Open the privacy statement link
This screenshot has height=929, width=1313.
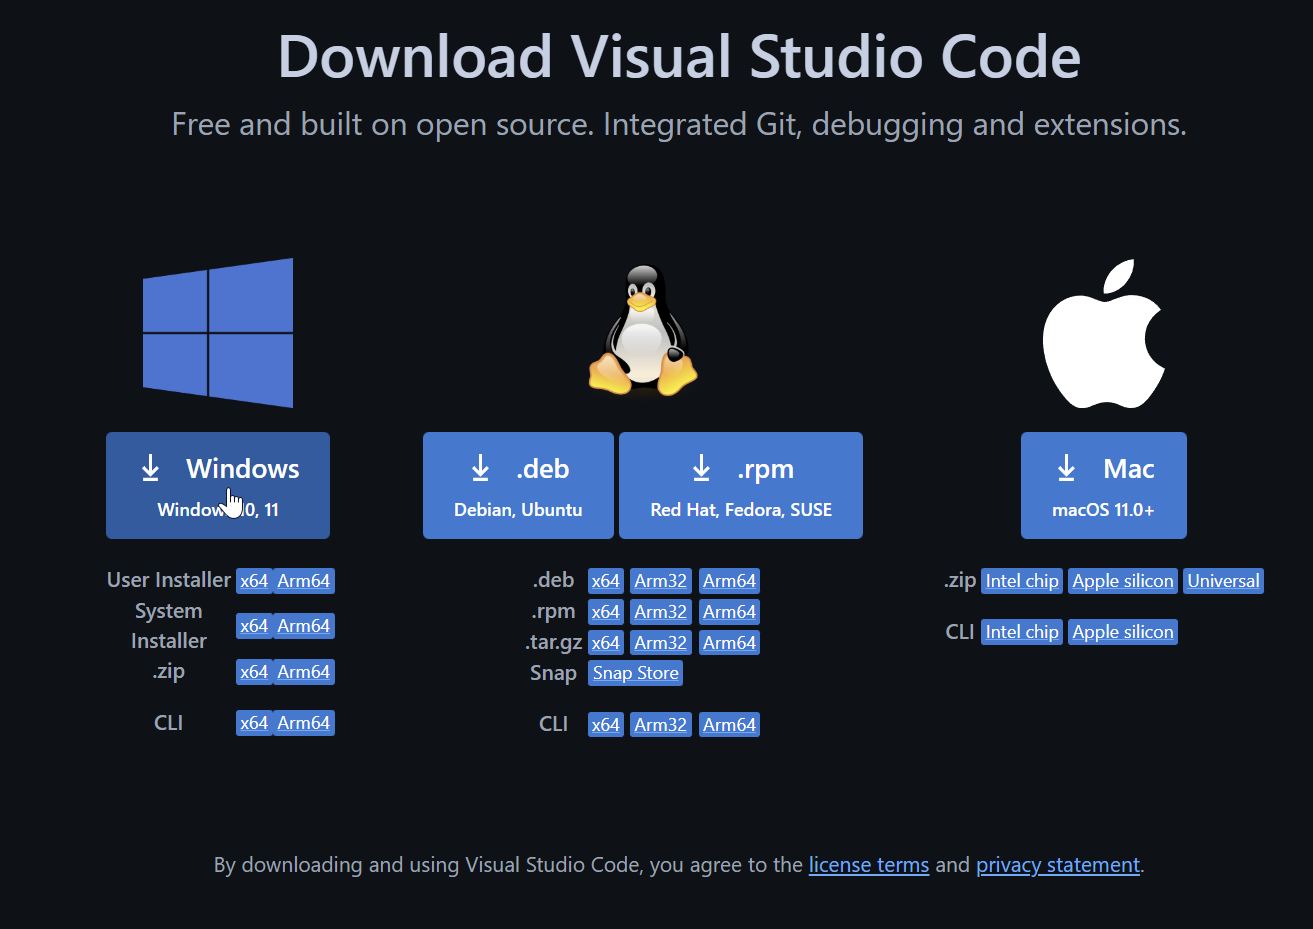(x=1057, y=865)
